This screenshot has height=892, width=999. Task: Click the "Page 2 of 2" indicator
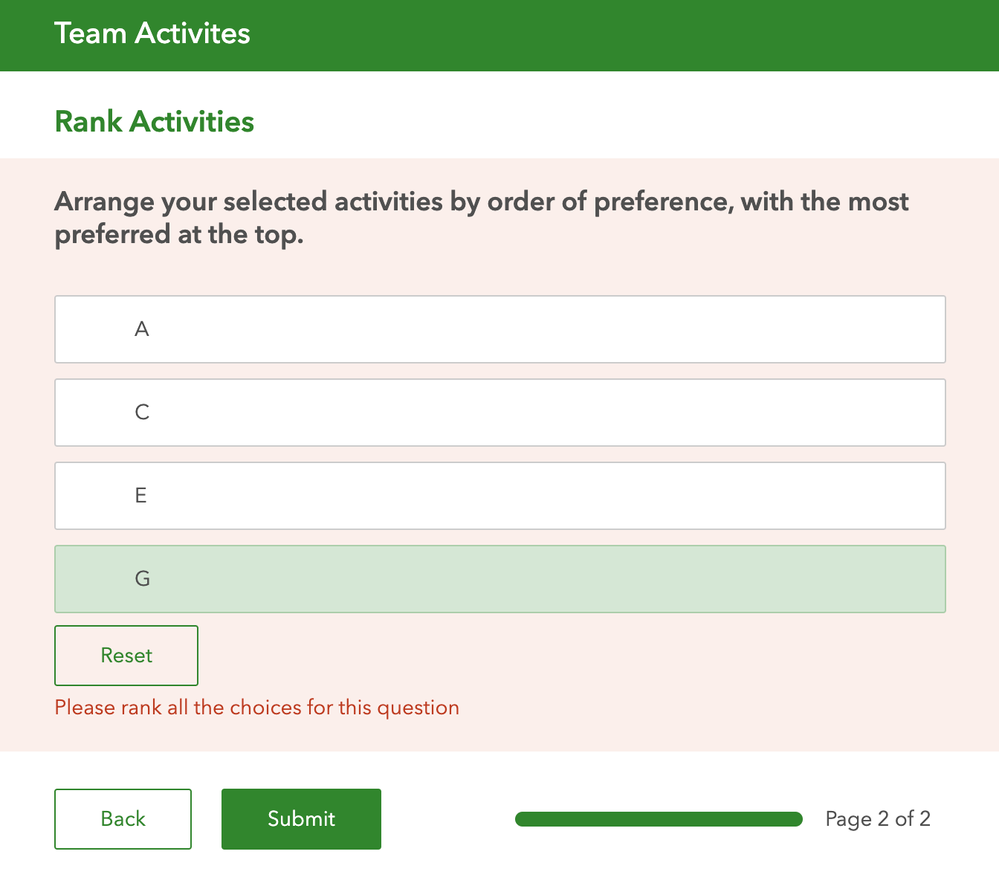coord(878,819)
